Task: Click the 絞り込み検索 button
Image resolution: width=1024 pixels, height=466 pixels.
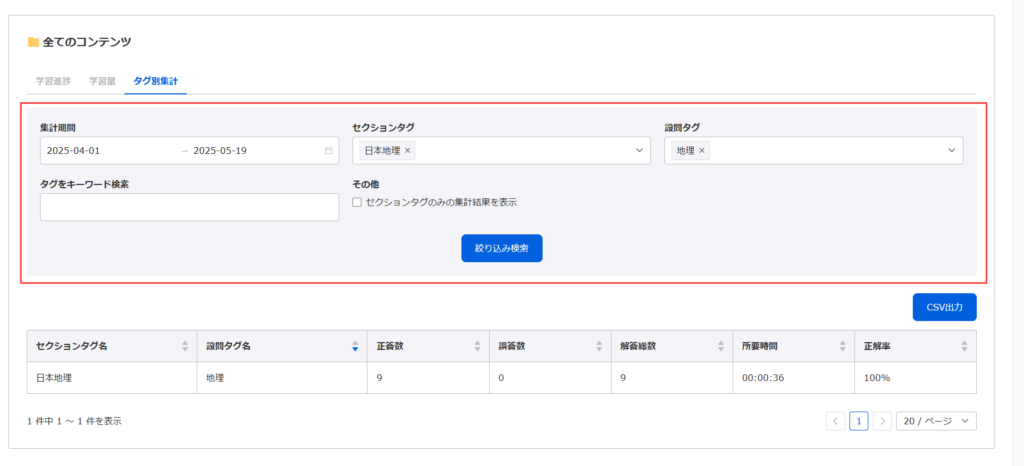Action: coord(502,248)
